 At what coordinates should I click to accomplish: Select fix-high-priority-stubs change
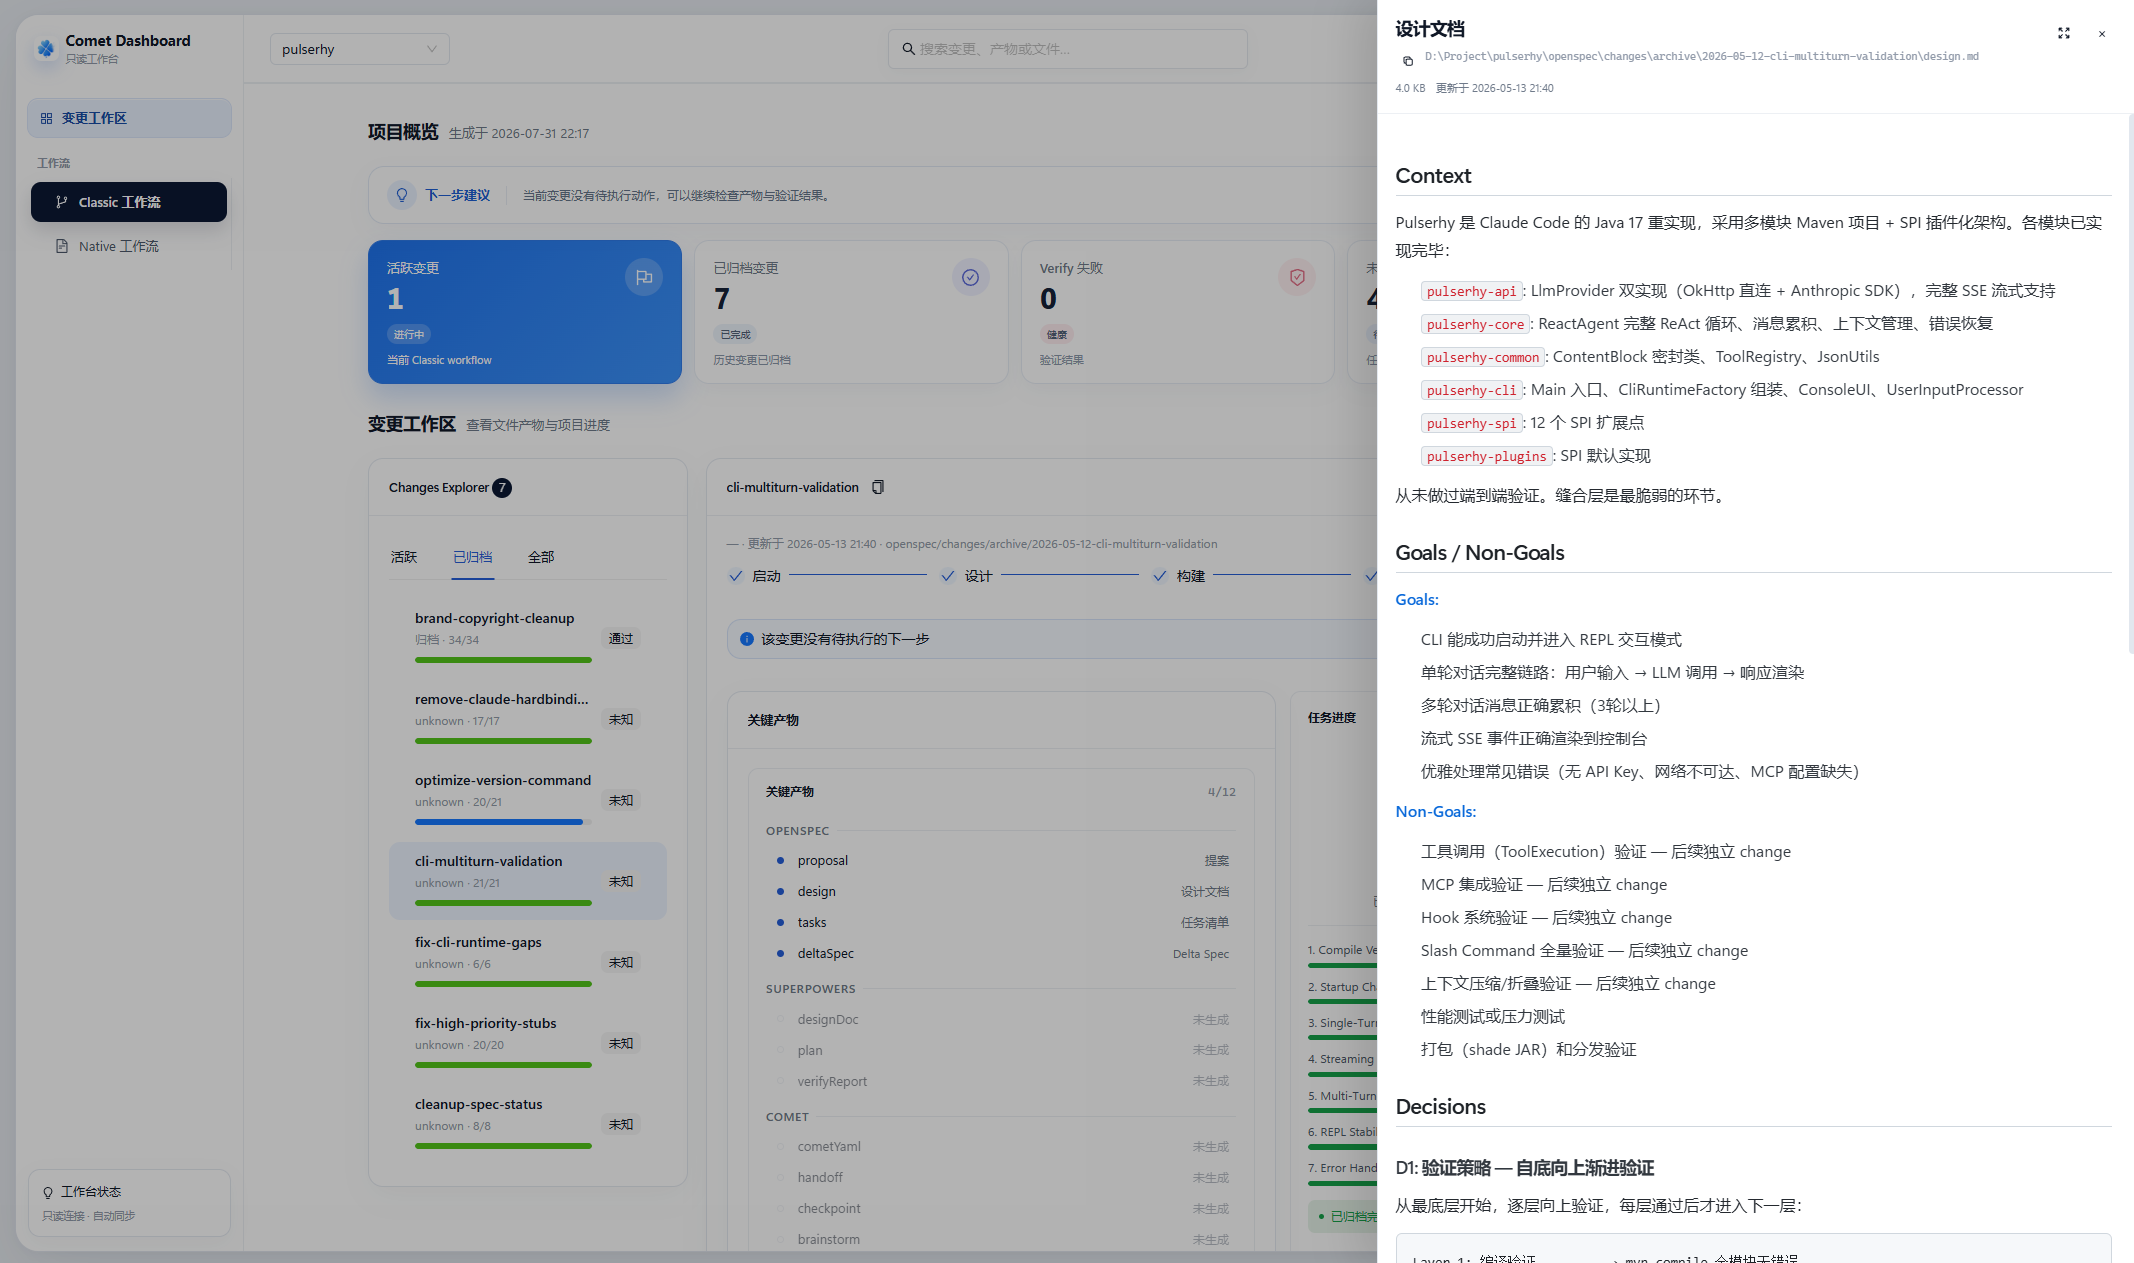point(528,1041)
